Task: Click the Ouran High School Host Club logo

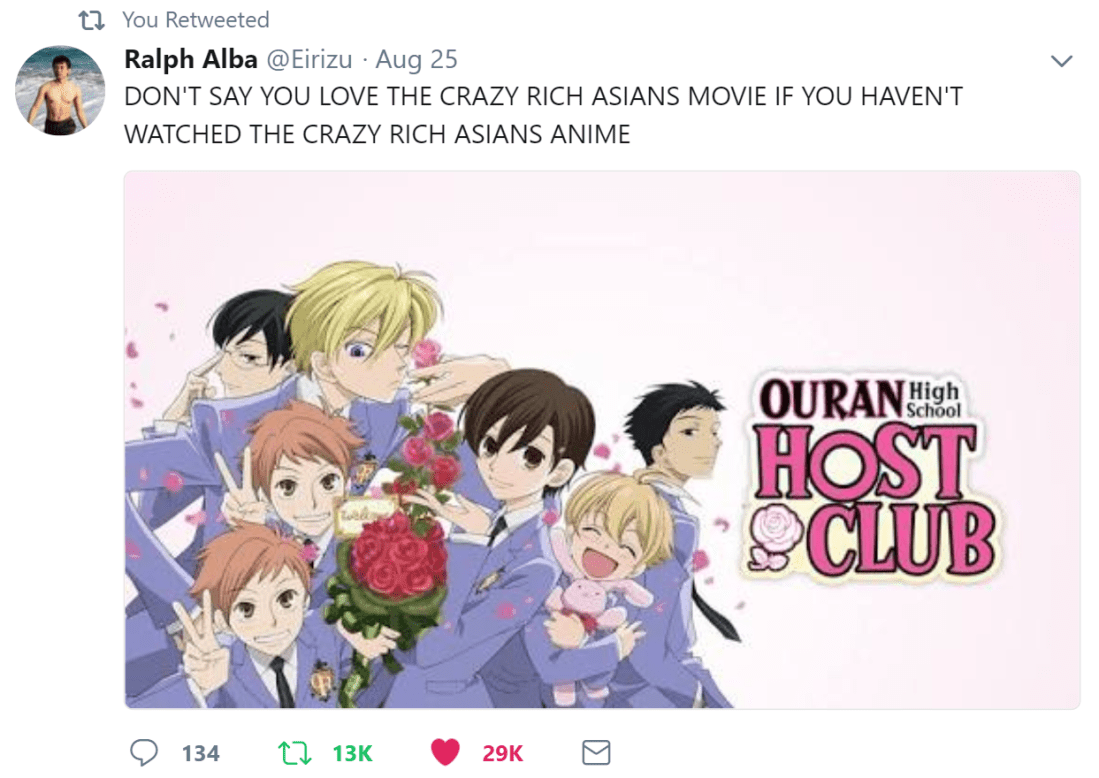Action: pyautogui.click(x=868, y=477)
